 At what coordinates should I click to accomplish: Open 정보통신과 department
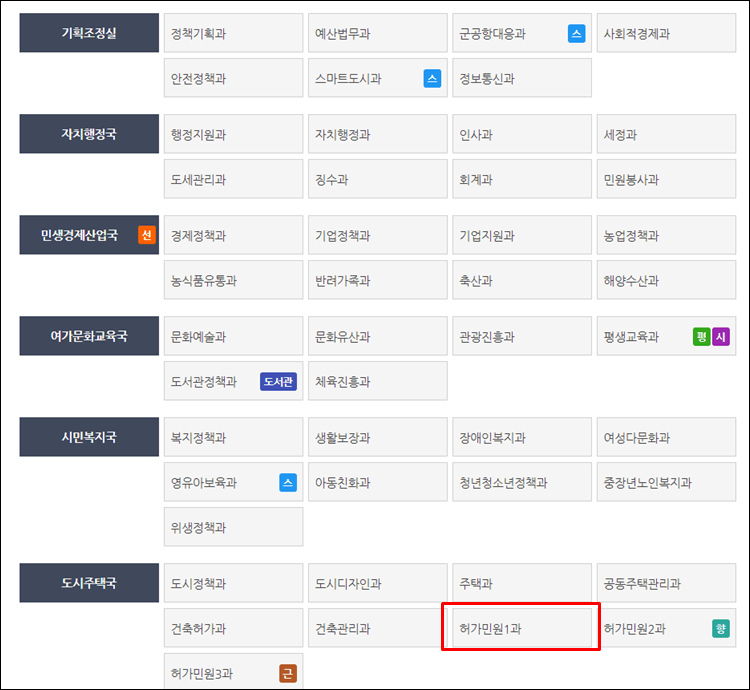(522, 78)
